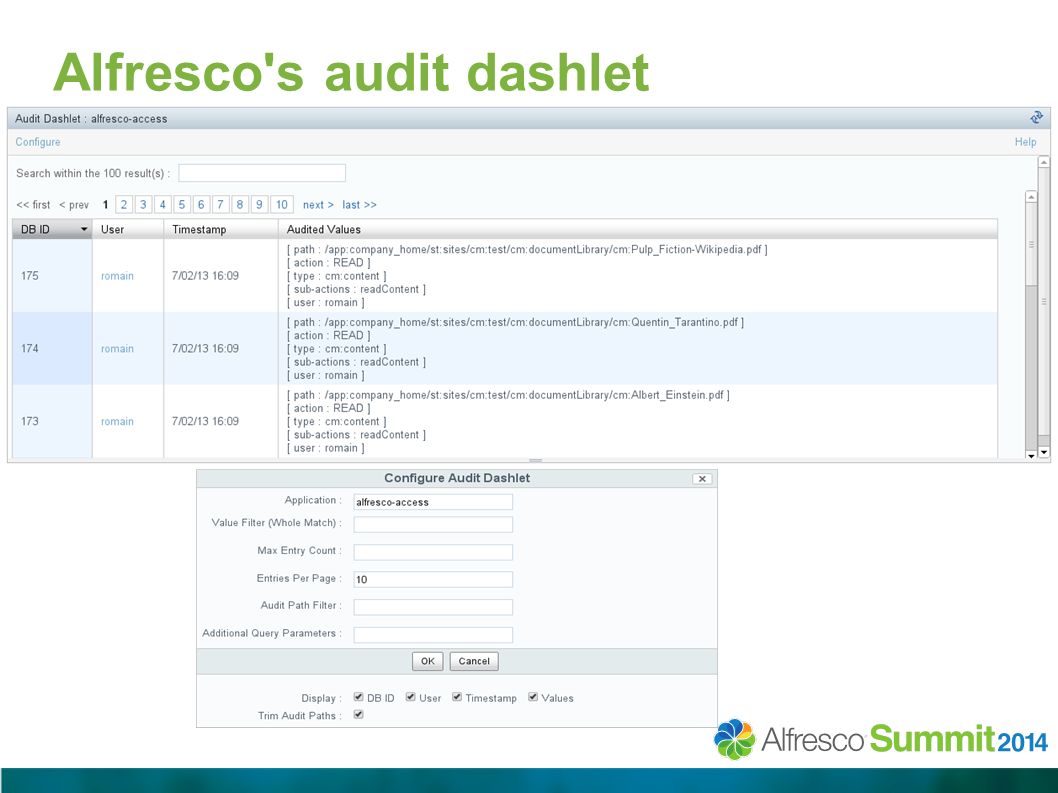Jump to the 'last >>' results page
Viewport: 1058px width, 793px height.
(359, 204)
